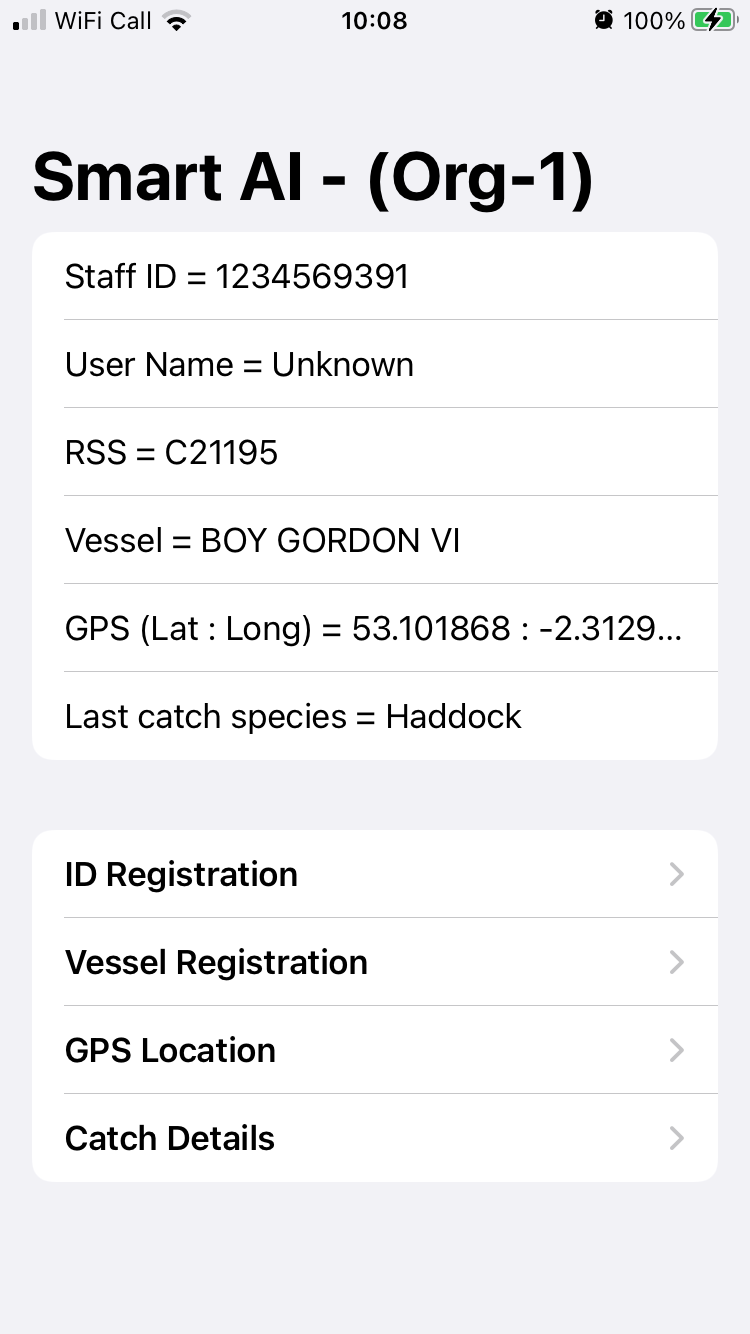The width and height of the screenshot is (750, 1334).
Task: Tap the chevron beside GPS Location
Action: pos(677,1050)
